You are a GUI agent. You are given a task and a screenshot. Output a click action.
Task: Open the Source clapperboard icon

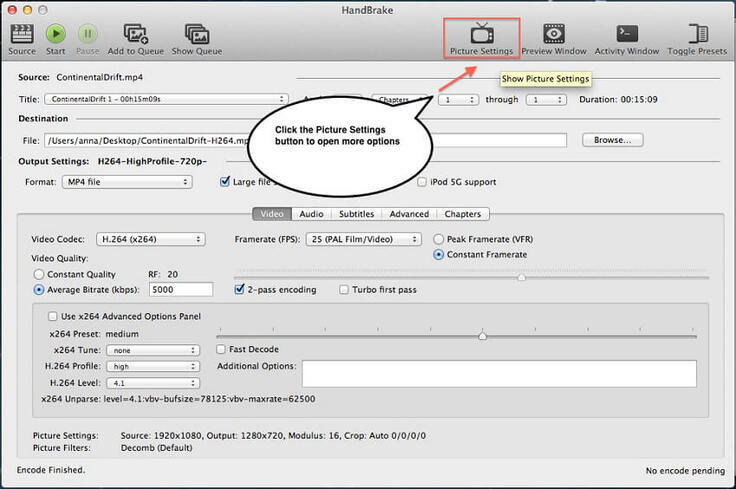[22, 34]
